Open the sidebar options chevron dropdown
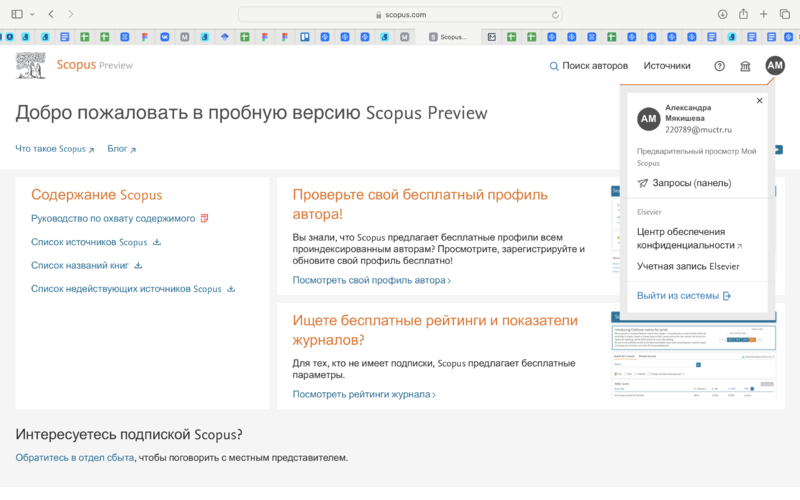The height and width of the screenshot is (500, 800). [32, 14]
